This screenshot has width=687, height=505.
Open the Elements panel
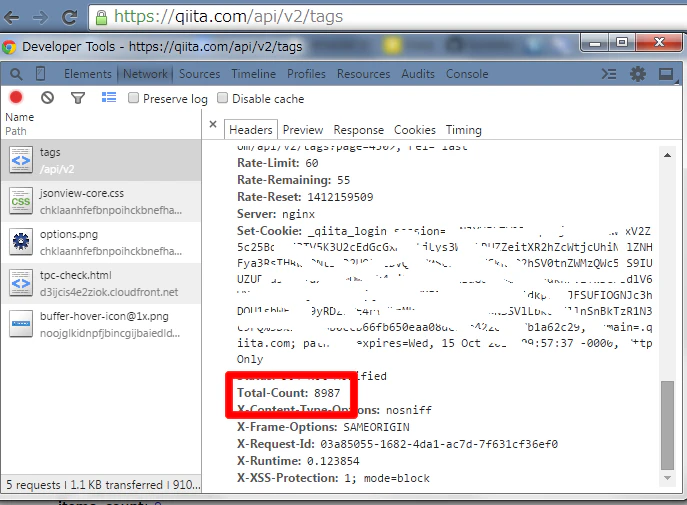pos(88,74)
